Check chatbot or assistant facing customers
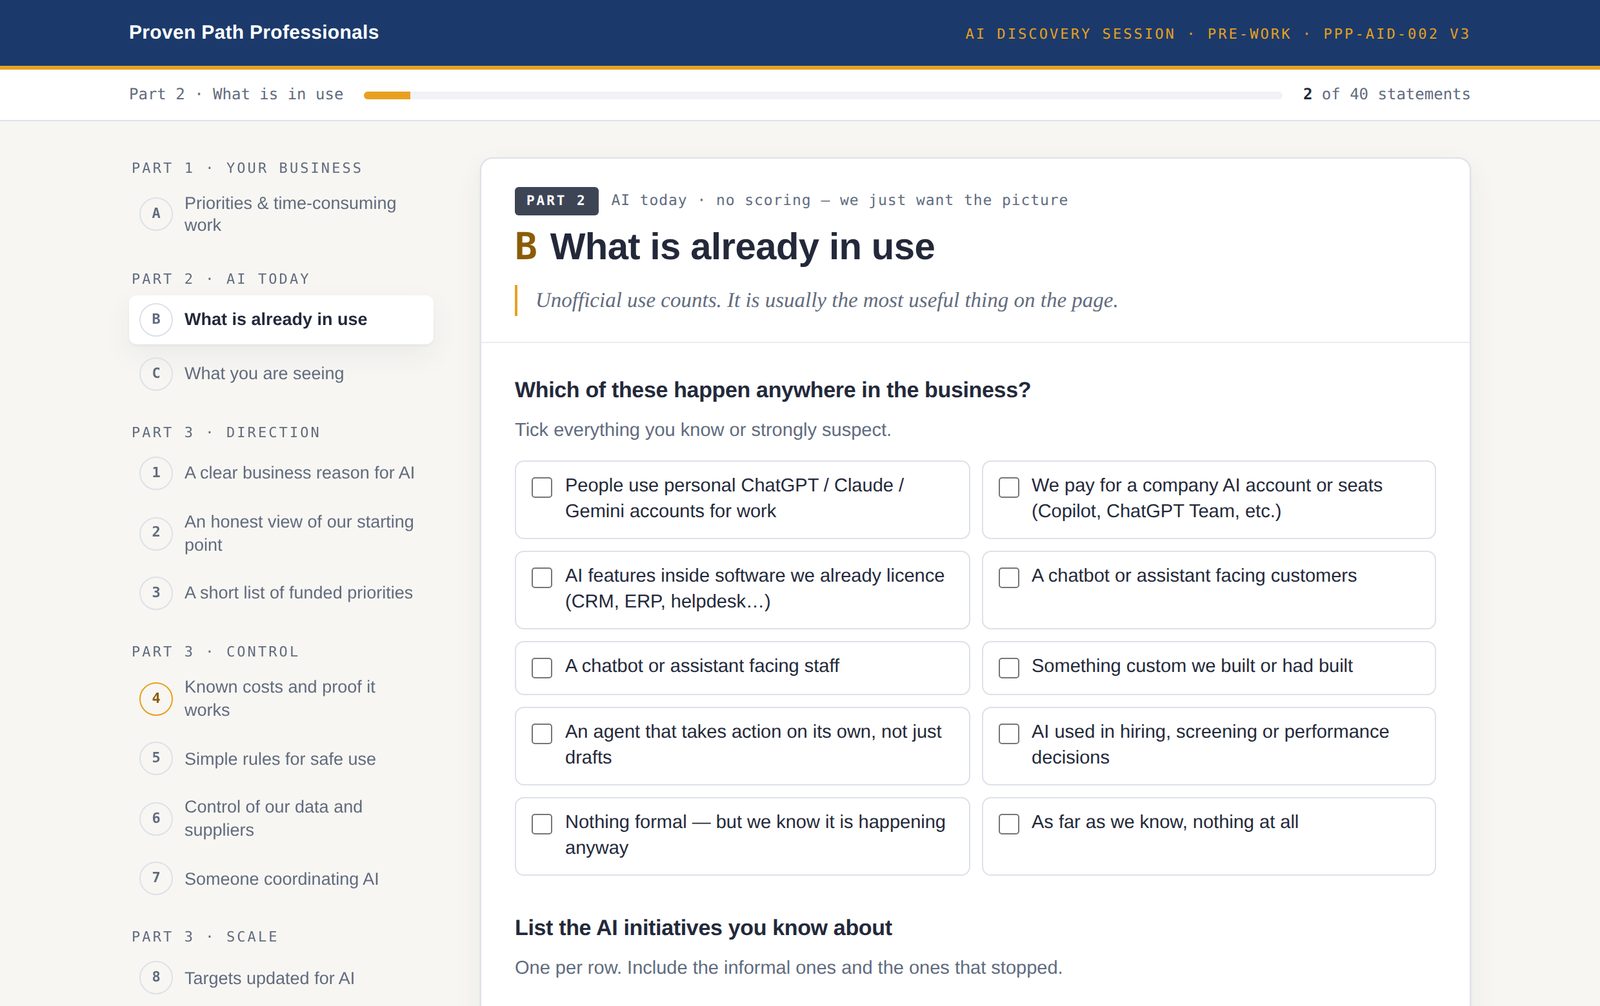Viewport: 1600px width, 1006px height. [x=1009, y=577]
